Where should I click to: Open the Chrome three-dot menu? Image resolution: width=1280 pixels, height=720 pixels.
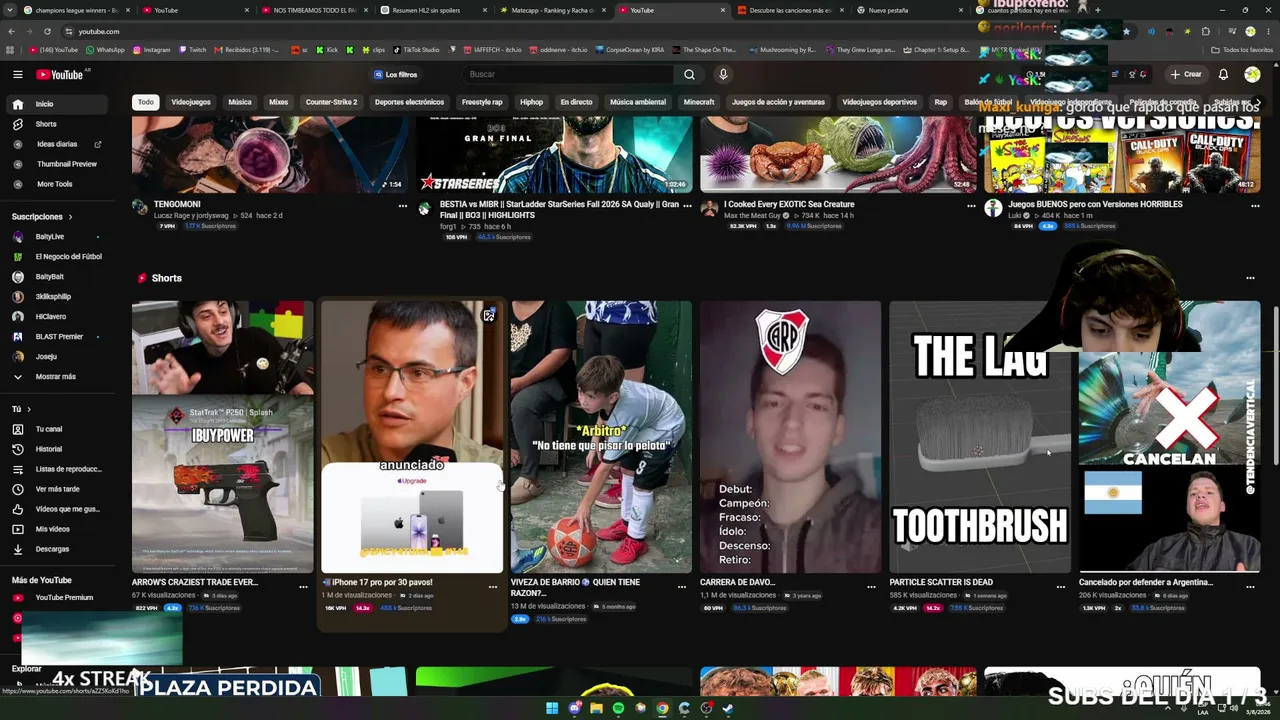pos(1268,31)
